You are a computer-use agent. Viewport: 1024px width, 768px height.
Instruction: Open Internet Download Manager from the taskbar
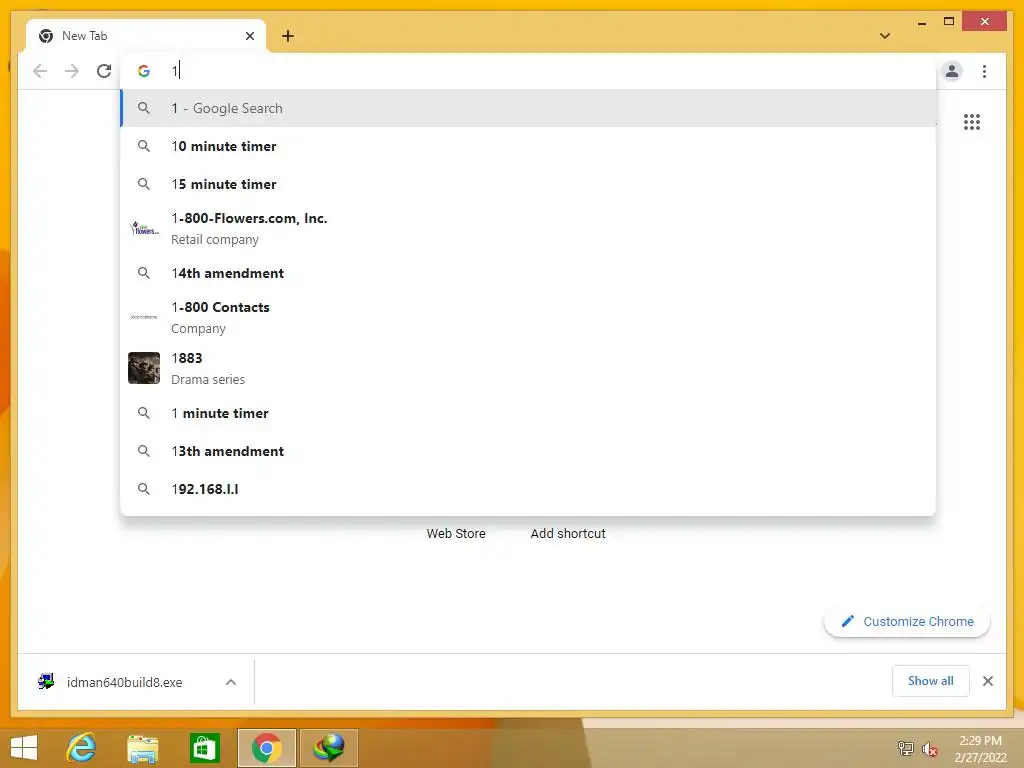point(328,748)
